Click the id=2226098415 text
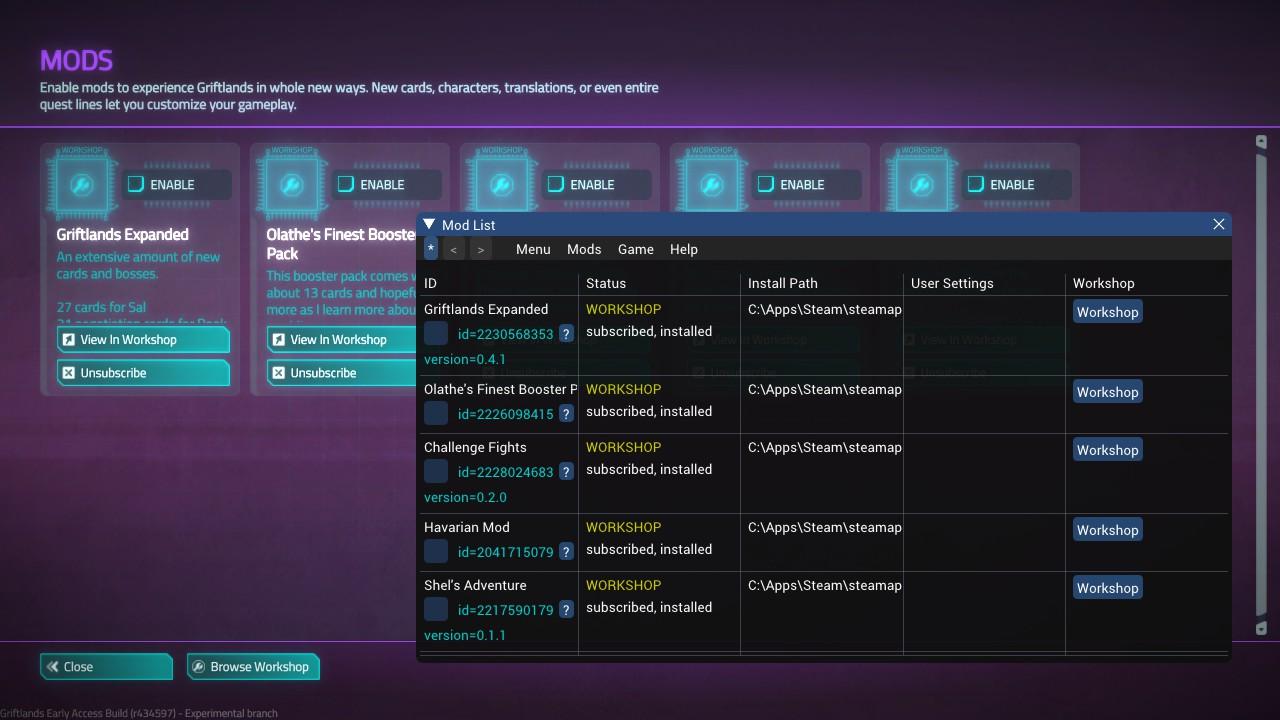This screenshot has height=720, width=1280. pos(505,414)
